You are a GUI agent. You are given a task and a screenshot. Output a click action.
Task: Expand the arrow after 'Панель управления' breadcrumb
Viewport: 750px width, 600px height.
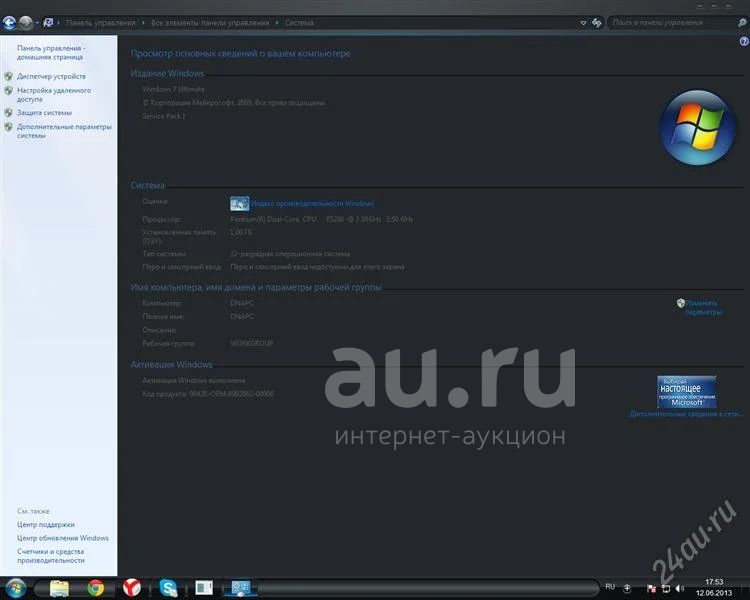pyautogui.click(x=143, y=22)
